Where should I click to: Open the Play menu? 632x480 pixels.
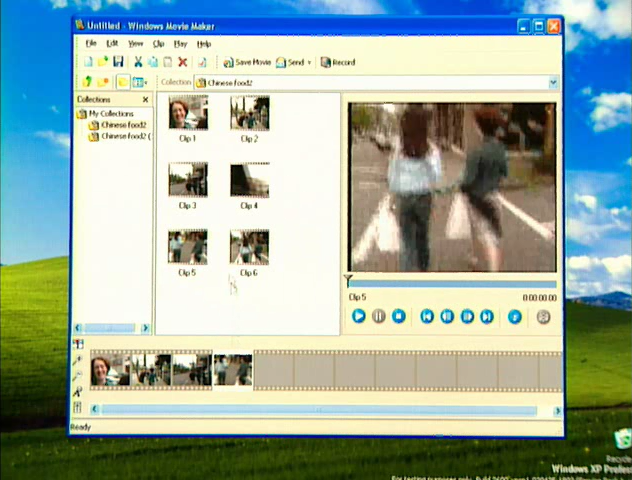coord(180,44)
